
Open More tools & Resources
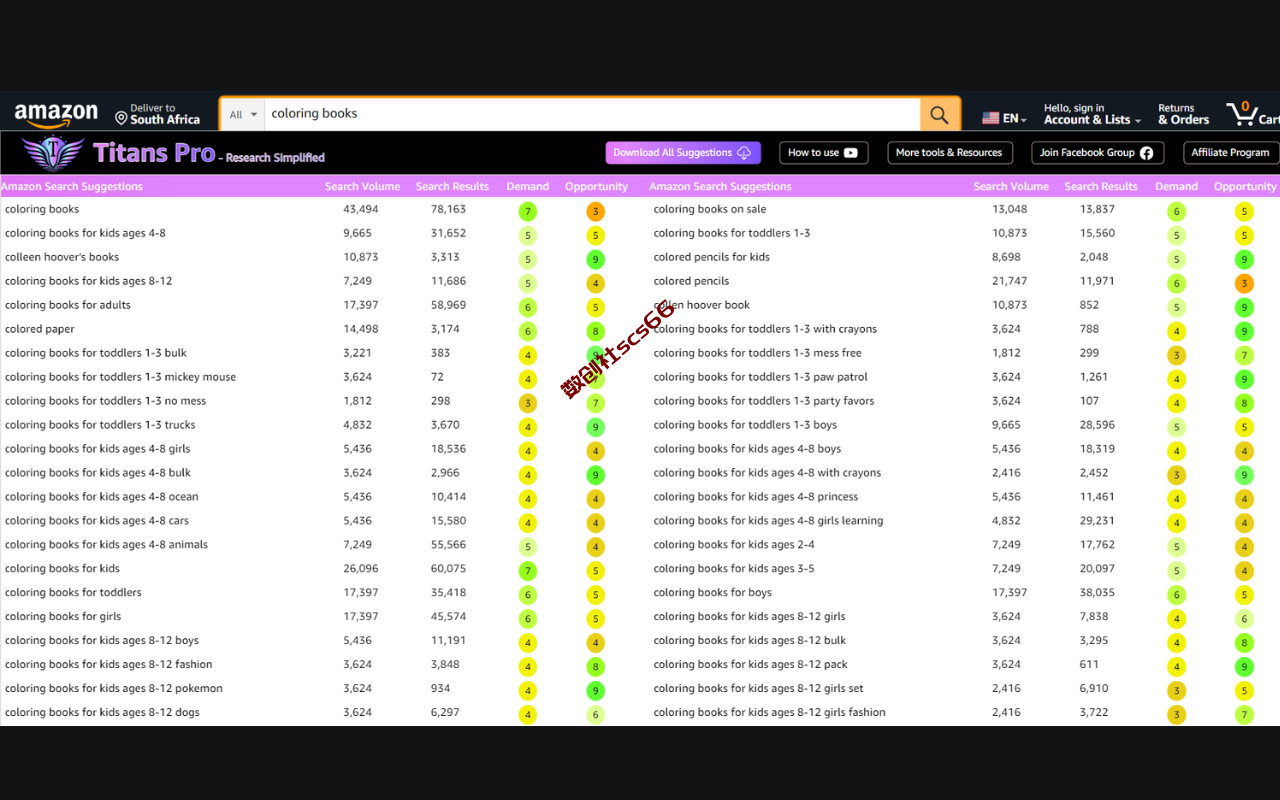(x=949, y=153)
